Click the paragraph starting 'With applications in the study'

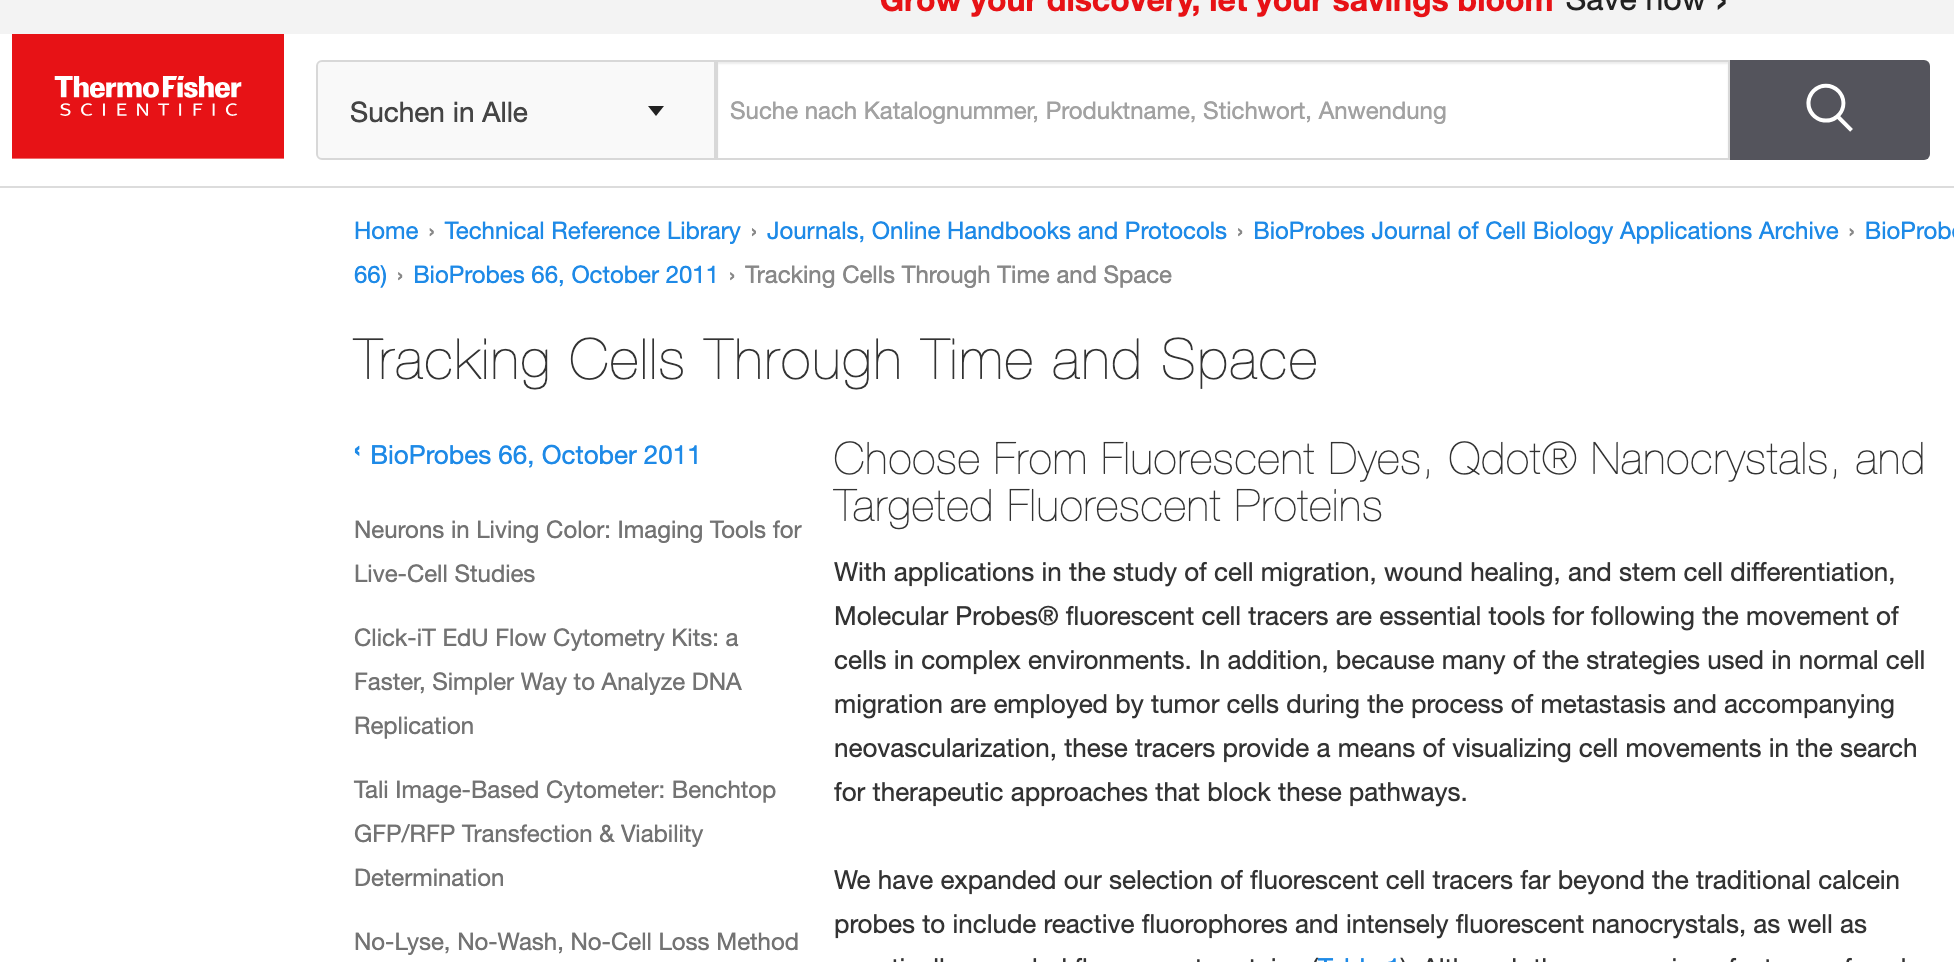(x=1379, y=682)
